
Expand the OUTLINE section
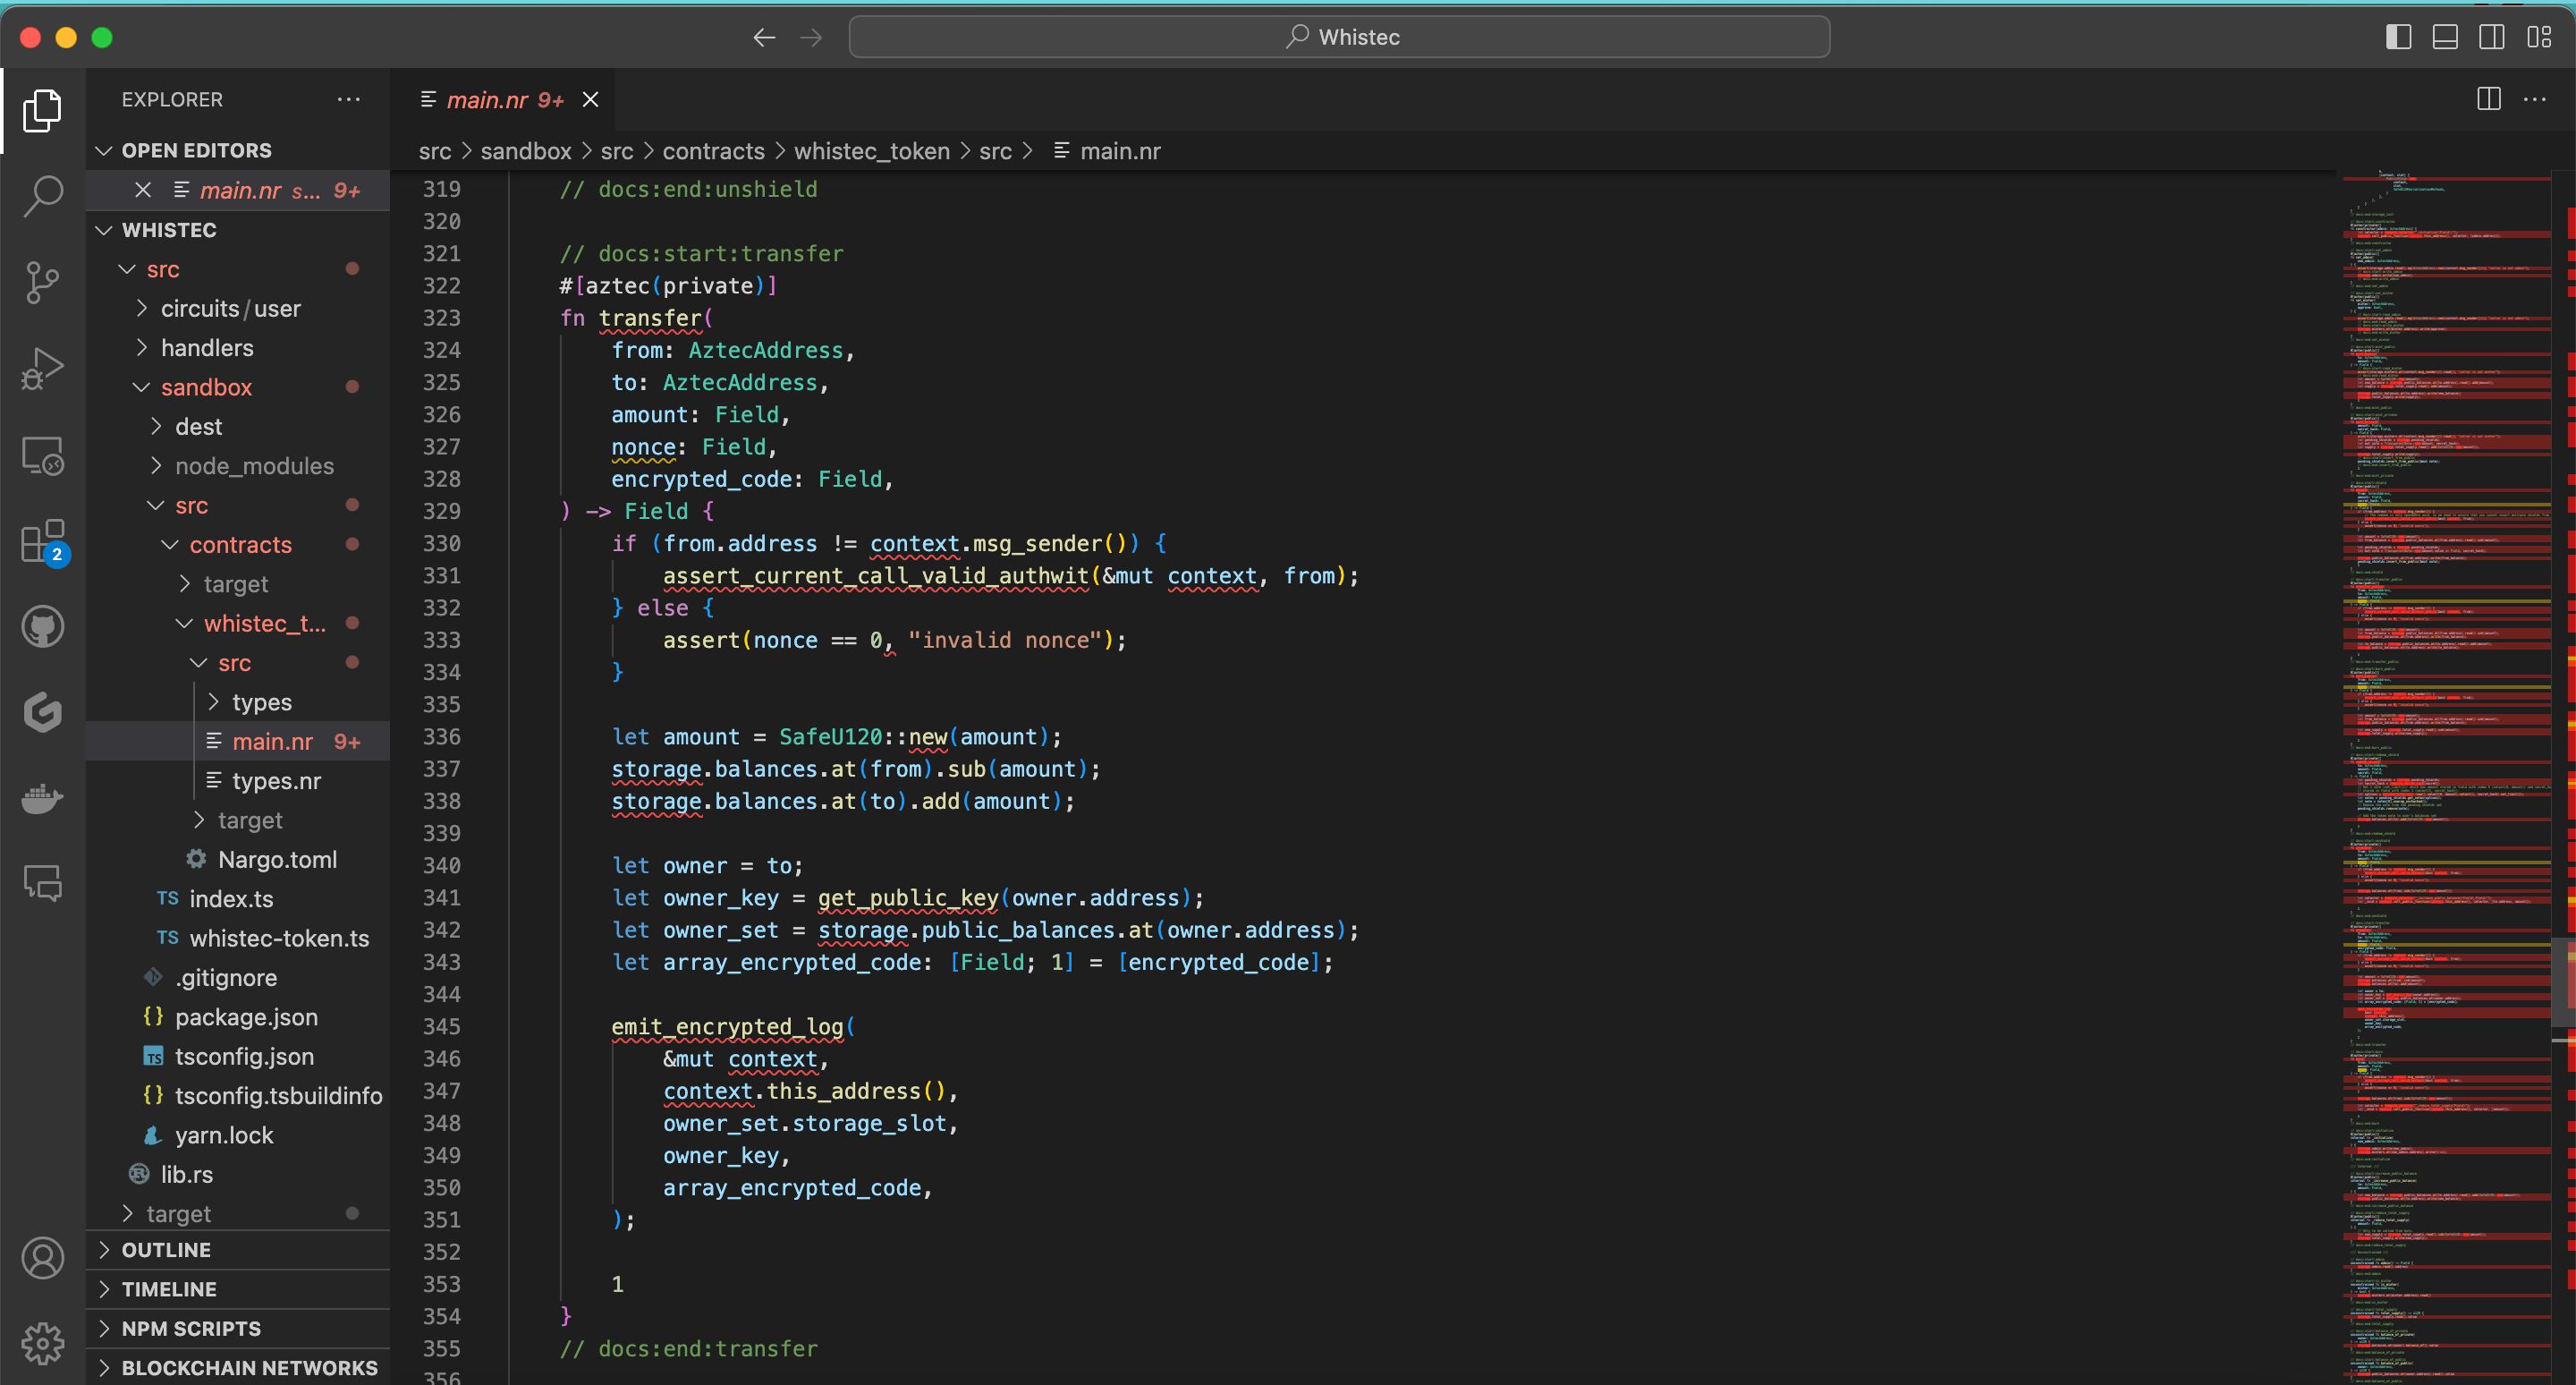[x=238, y=1250]
